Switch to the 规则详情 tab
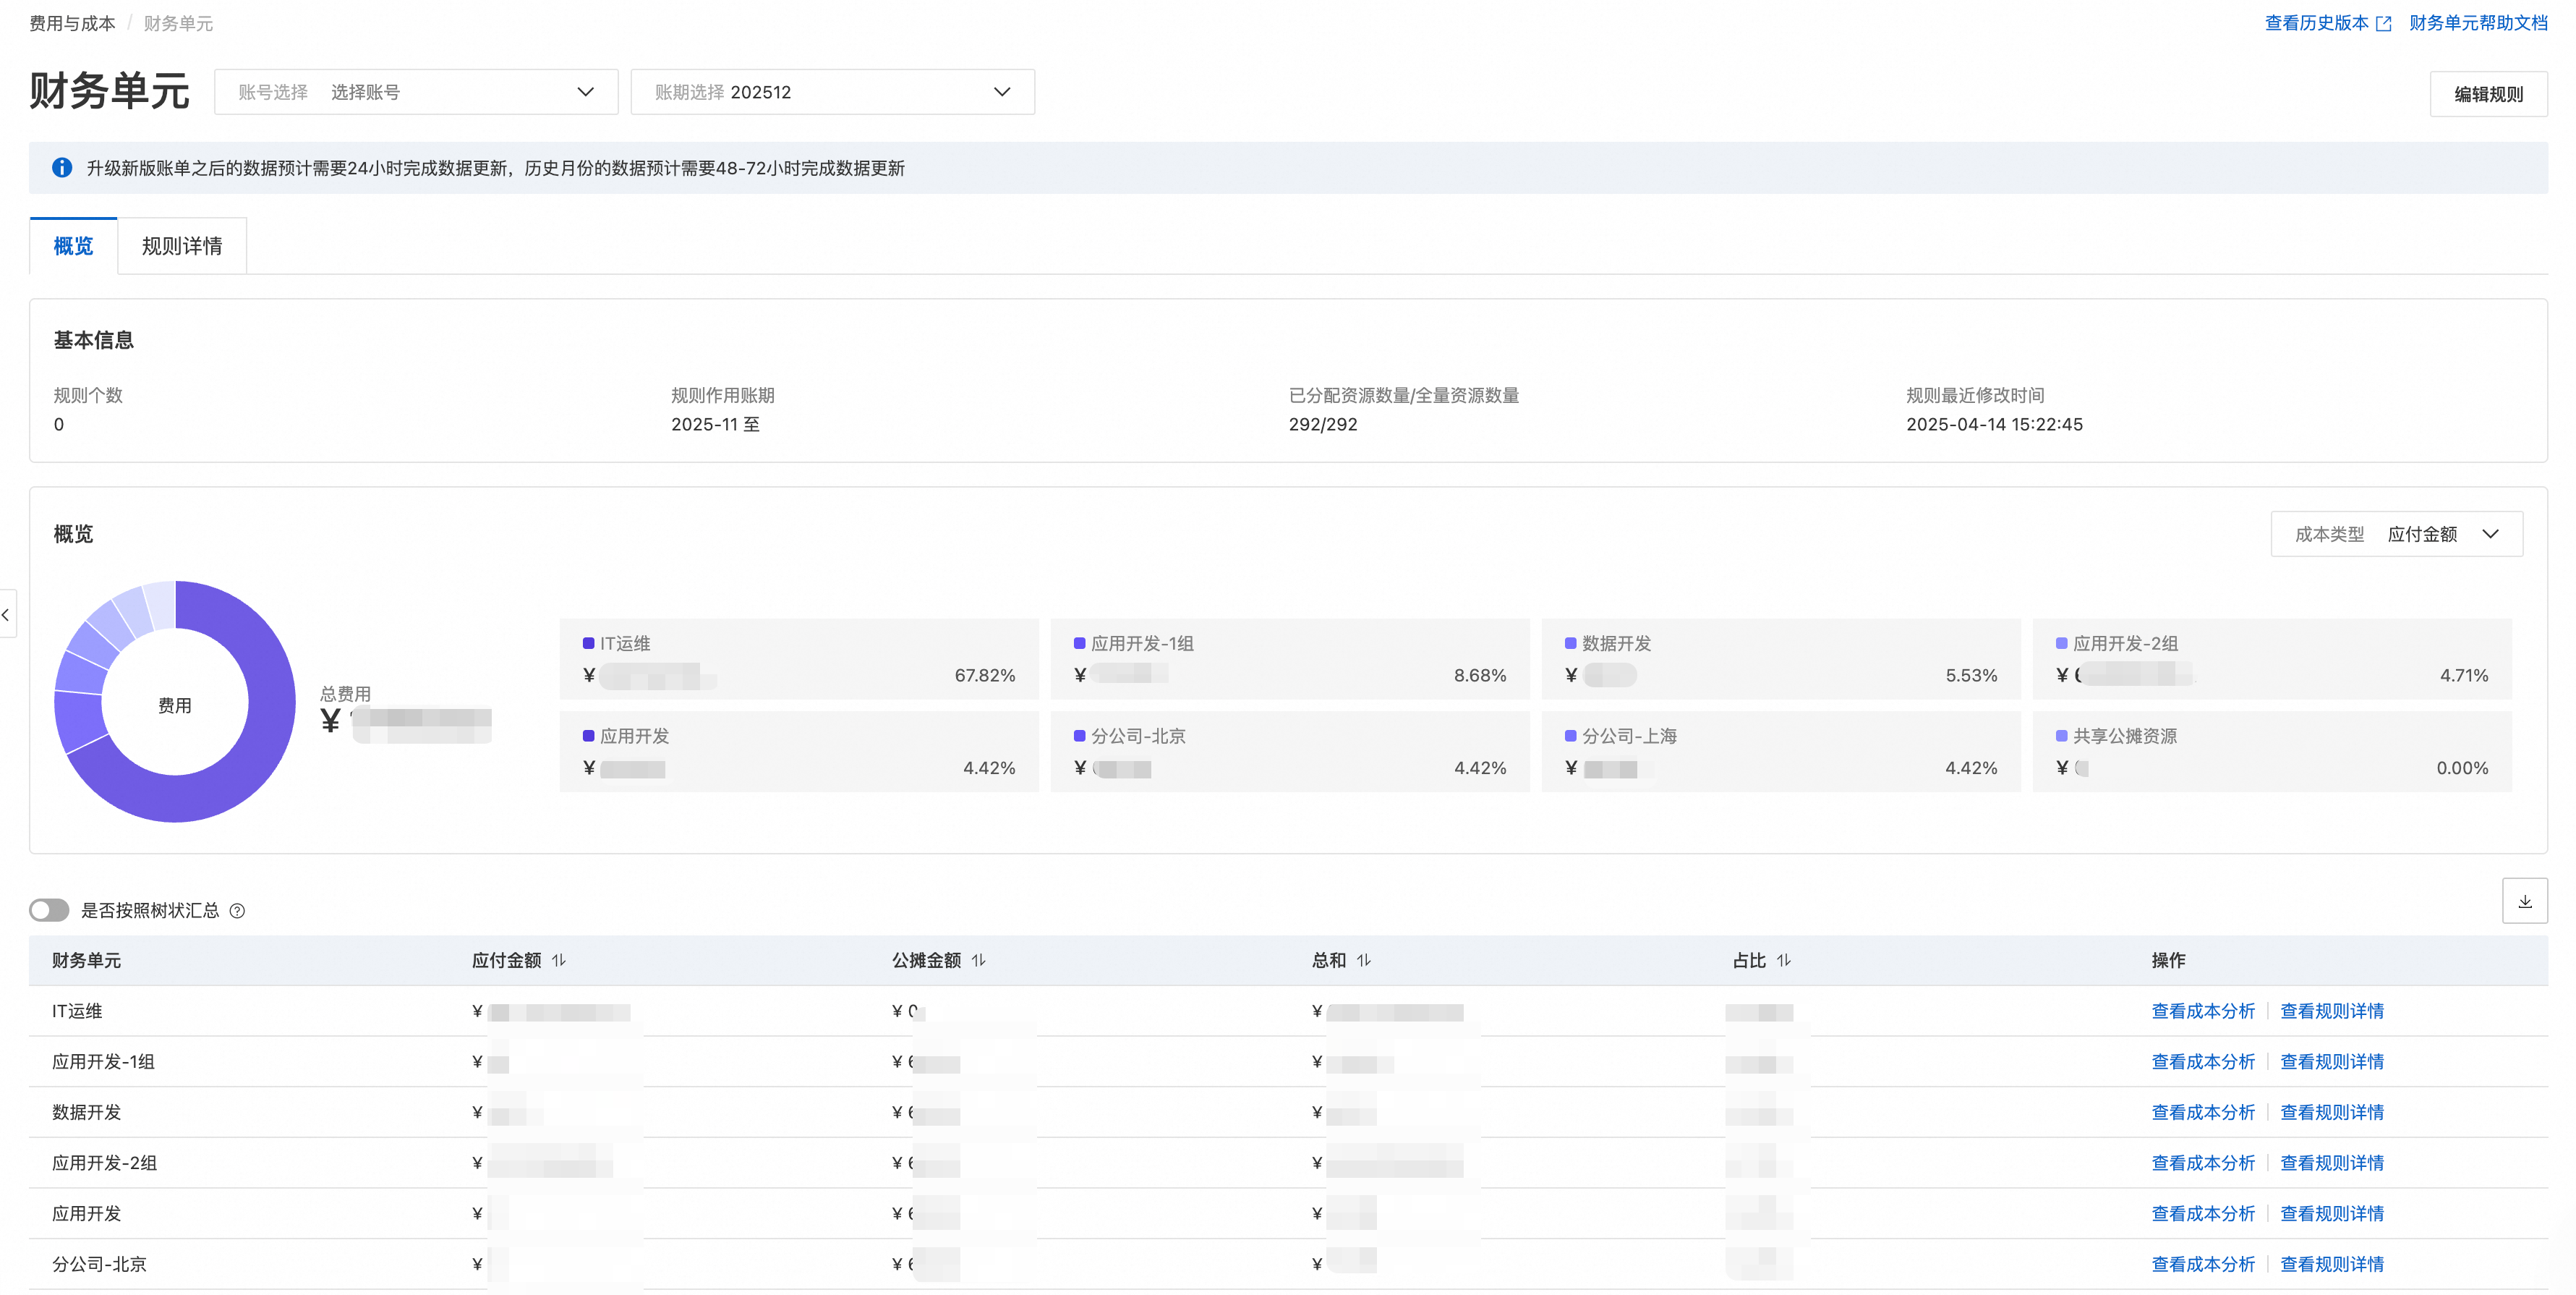 point(182,246)
